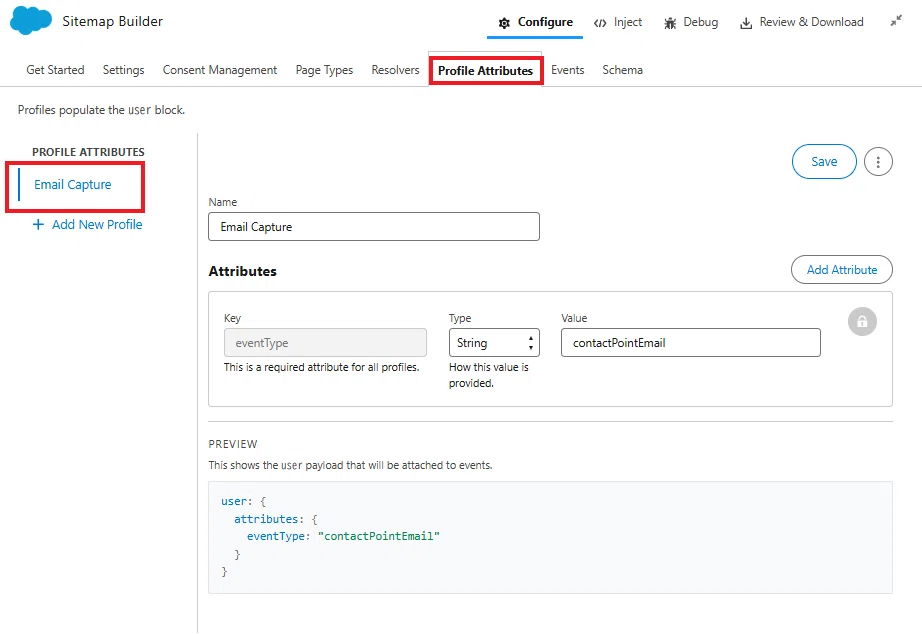Click the Add Attribute button
Image resolution: width=922 pixels, height=634 pixels.
[x=841, y=270]
